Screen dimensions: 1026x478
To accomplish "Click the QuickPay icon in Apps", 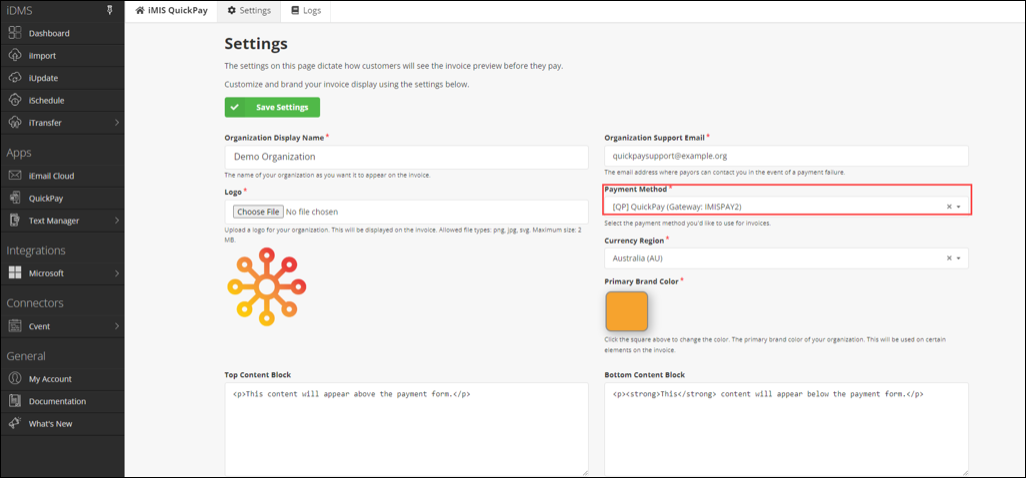I will pos(15,198).
